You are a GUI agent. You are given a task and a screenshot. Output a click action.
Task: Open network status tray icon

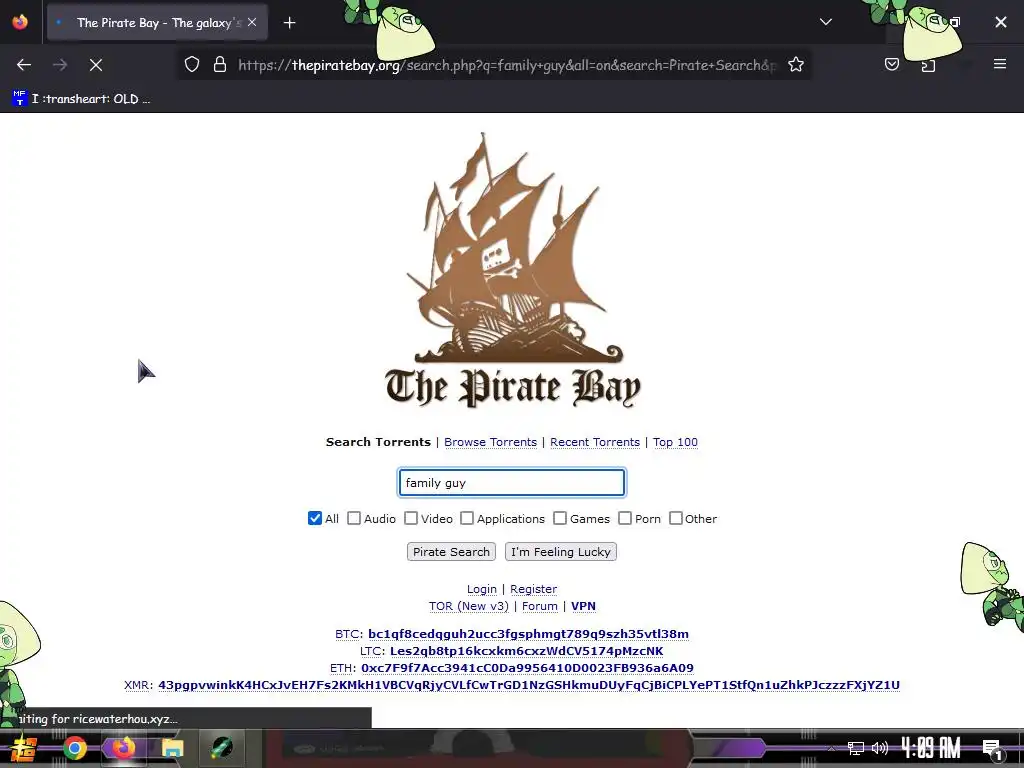[856, 748]
